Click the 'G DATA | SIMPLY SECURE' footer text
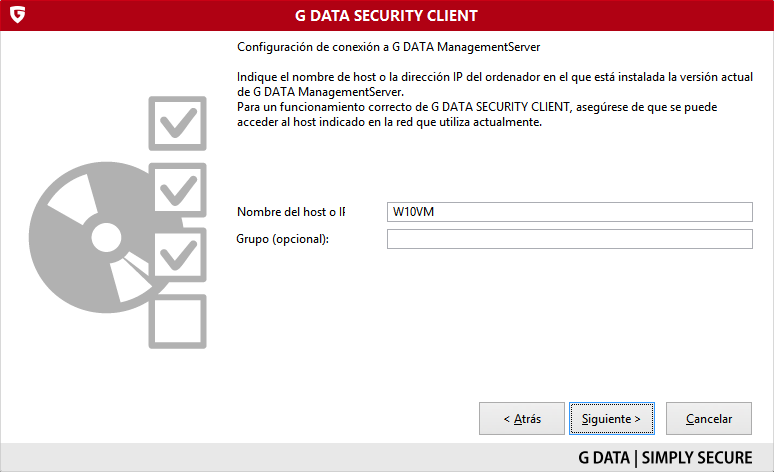Viewport: 774px width, 472px height. tap(665, 458)
